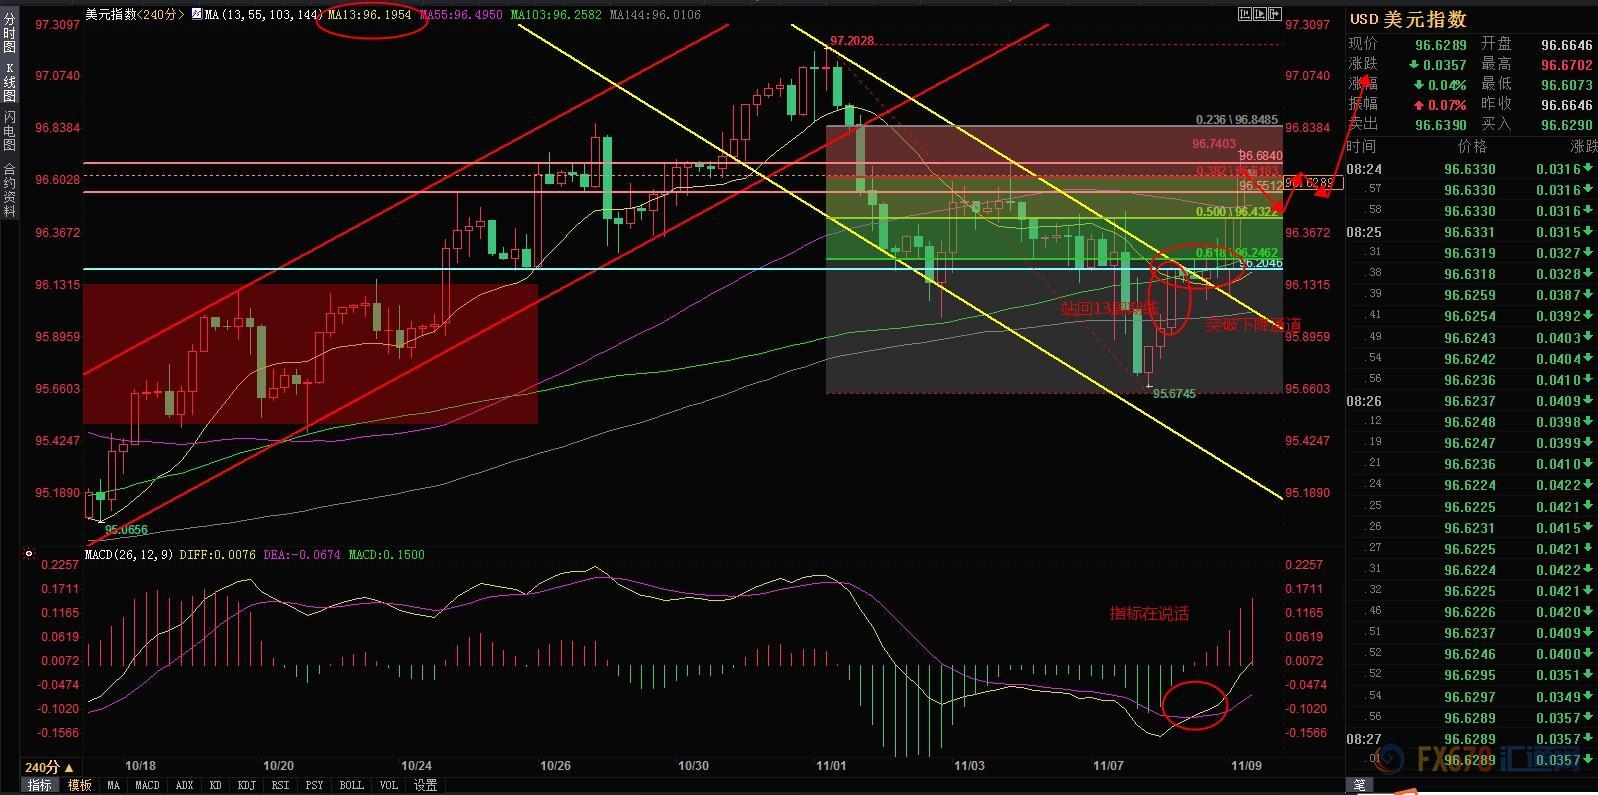Apply the VOL indicator
Screen dimensions: 1598x795
388,785
